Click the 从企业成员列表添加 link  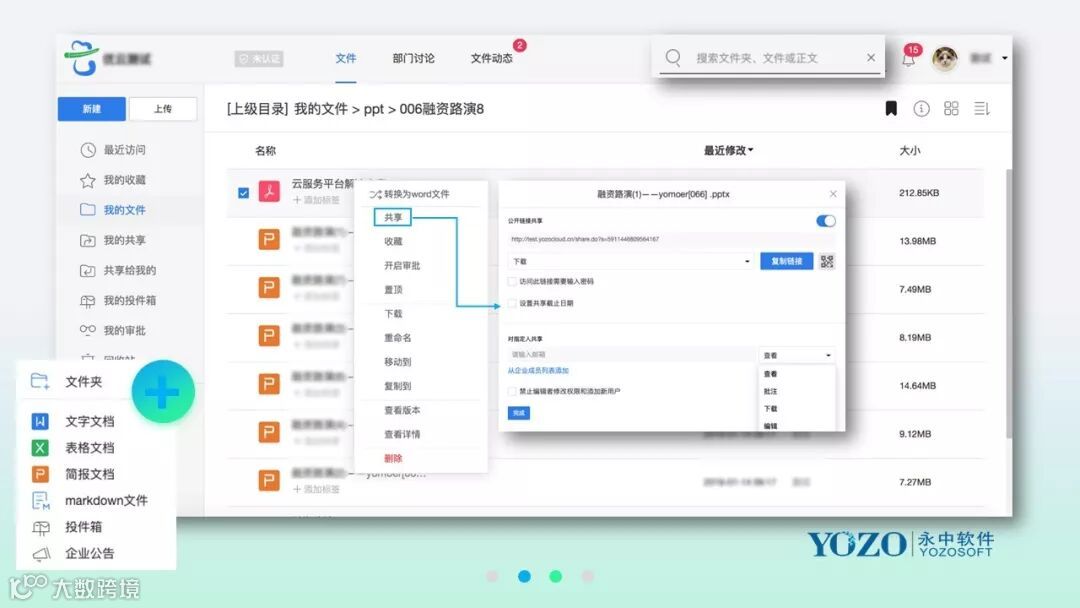coord(539,370)
